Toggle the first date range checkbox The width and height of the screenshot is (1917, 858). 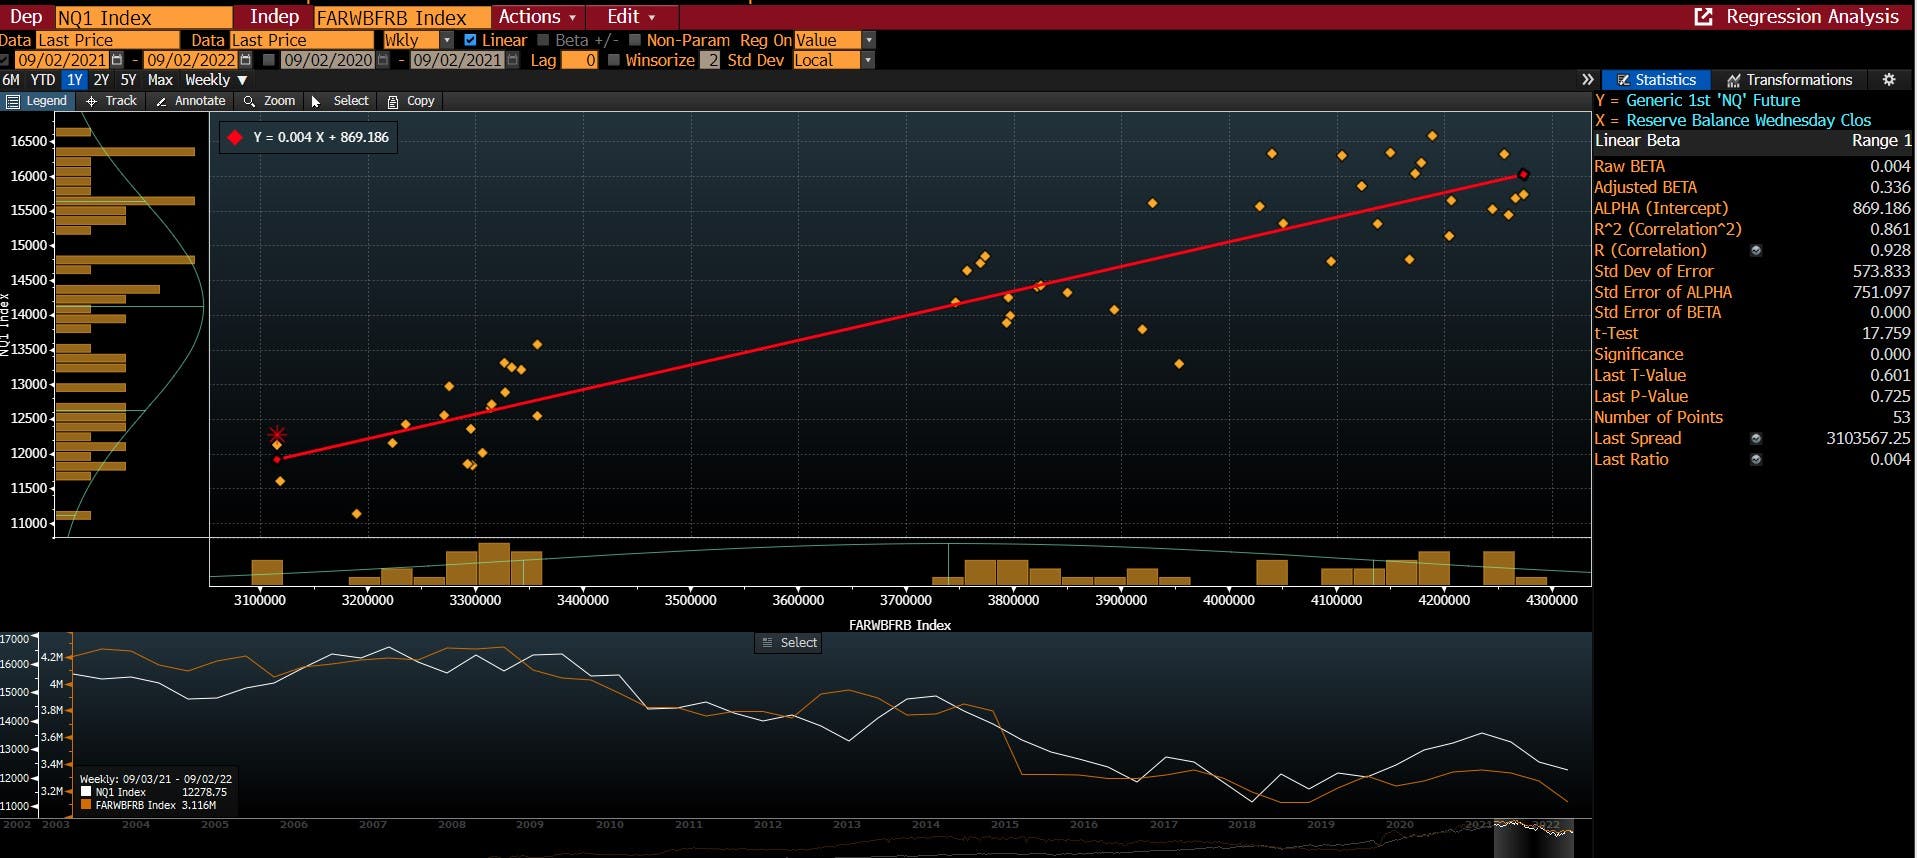coord(5,60)
